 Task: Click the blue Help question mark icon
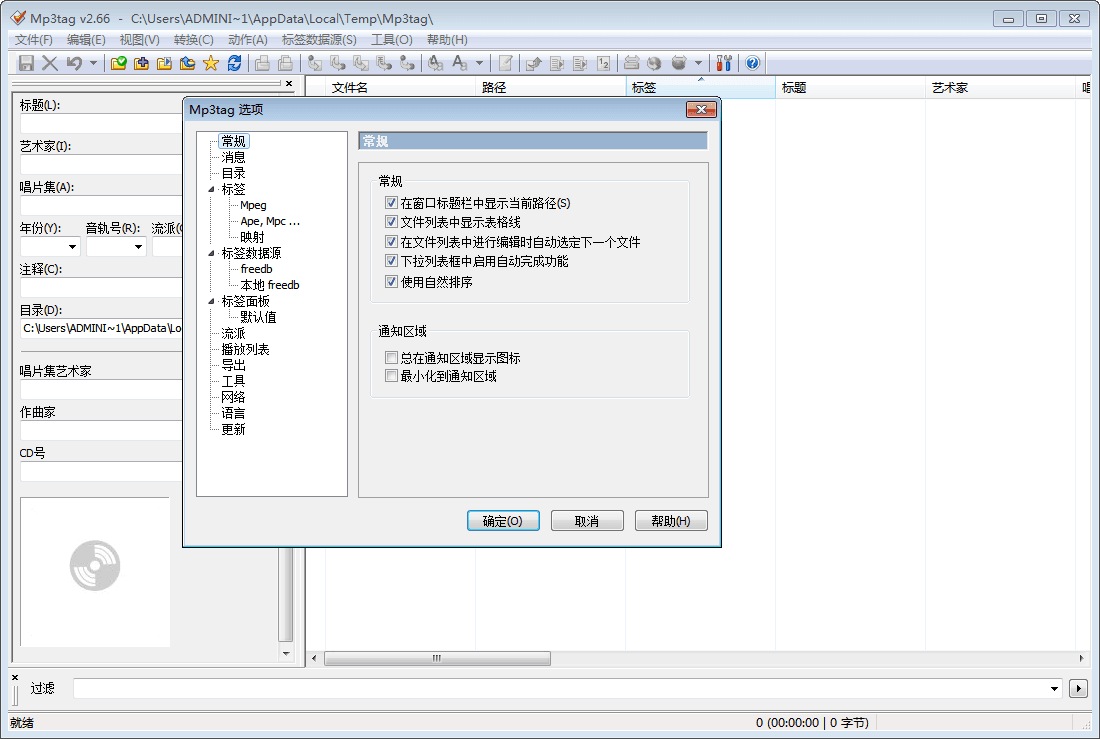click(753, 63)
